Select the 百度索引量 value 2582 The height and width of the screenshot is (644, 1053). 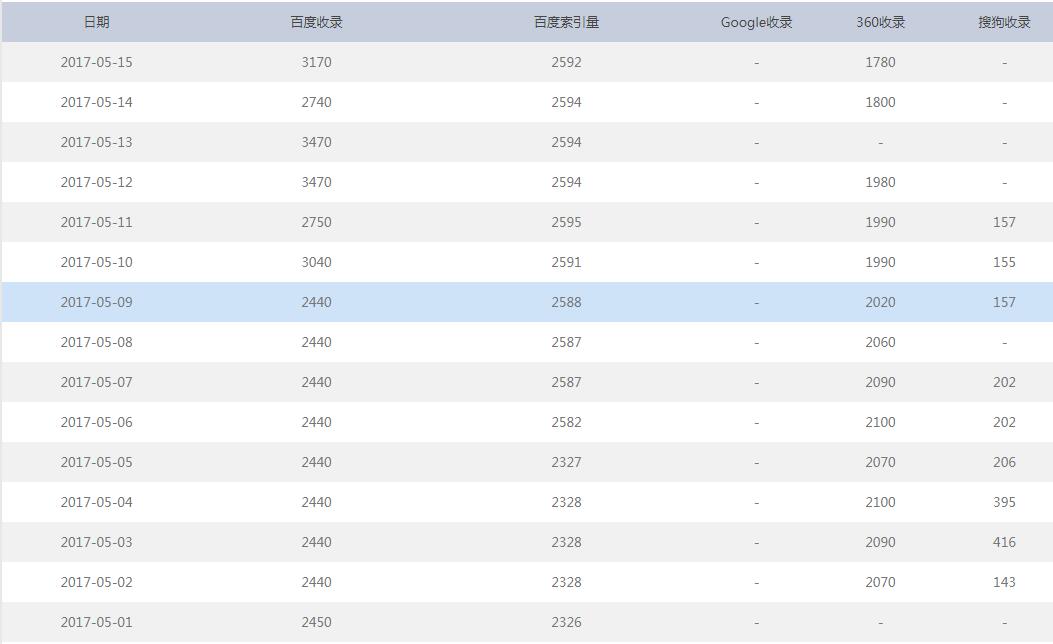point(566,422)
